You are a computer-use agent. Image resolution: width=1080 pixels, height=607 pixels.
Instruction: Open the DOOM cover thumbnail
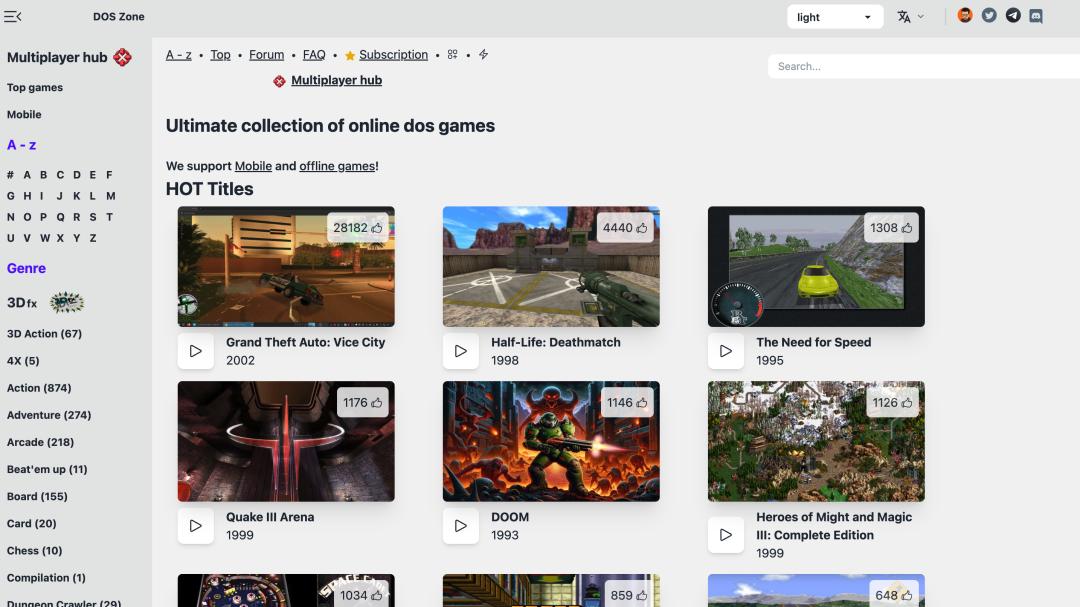(551, 441)
